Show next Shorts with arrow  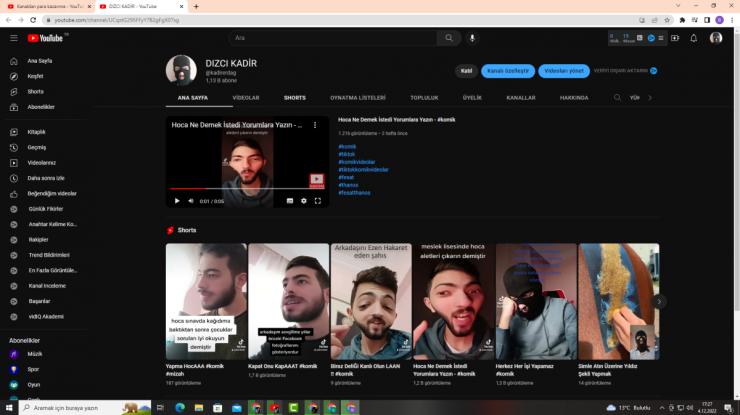(x=659, y=301)
